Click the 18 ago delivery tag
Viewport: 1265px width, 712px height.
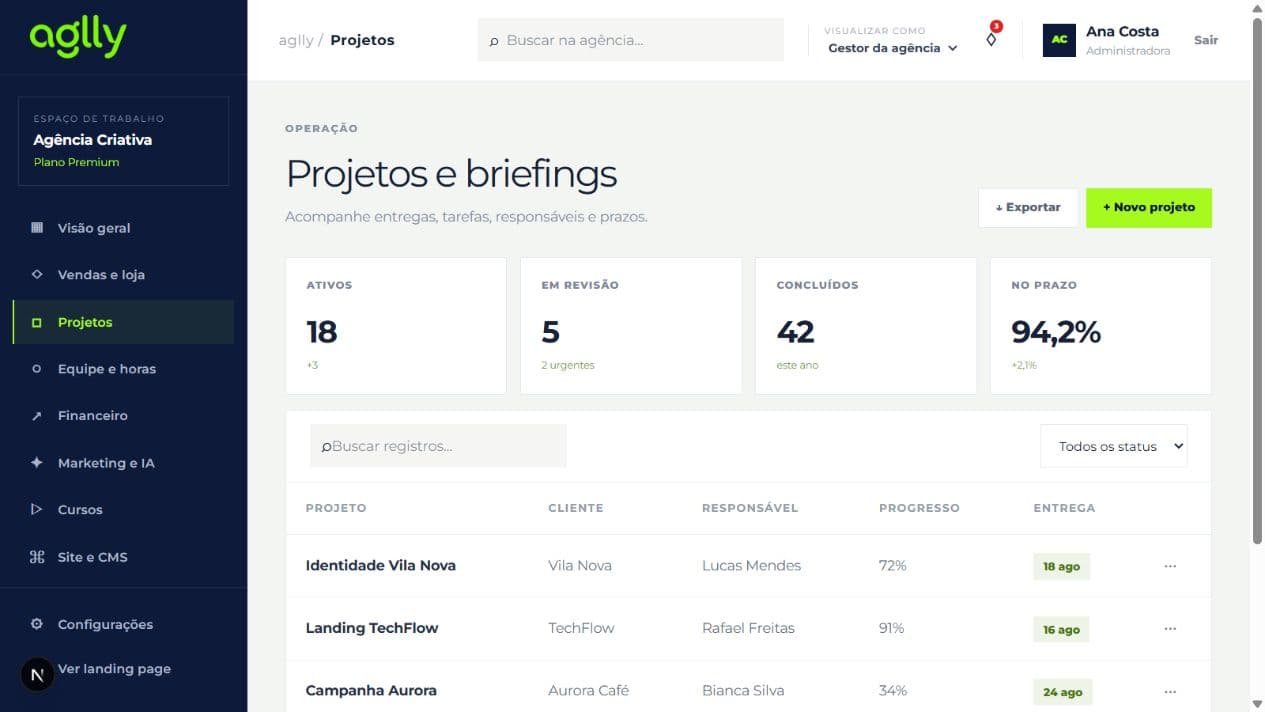tap(1061, 567)
